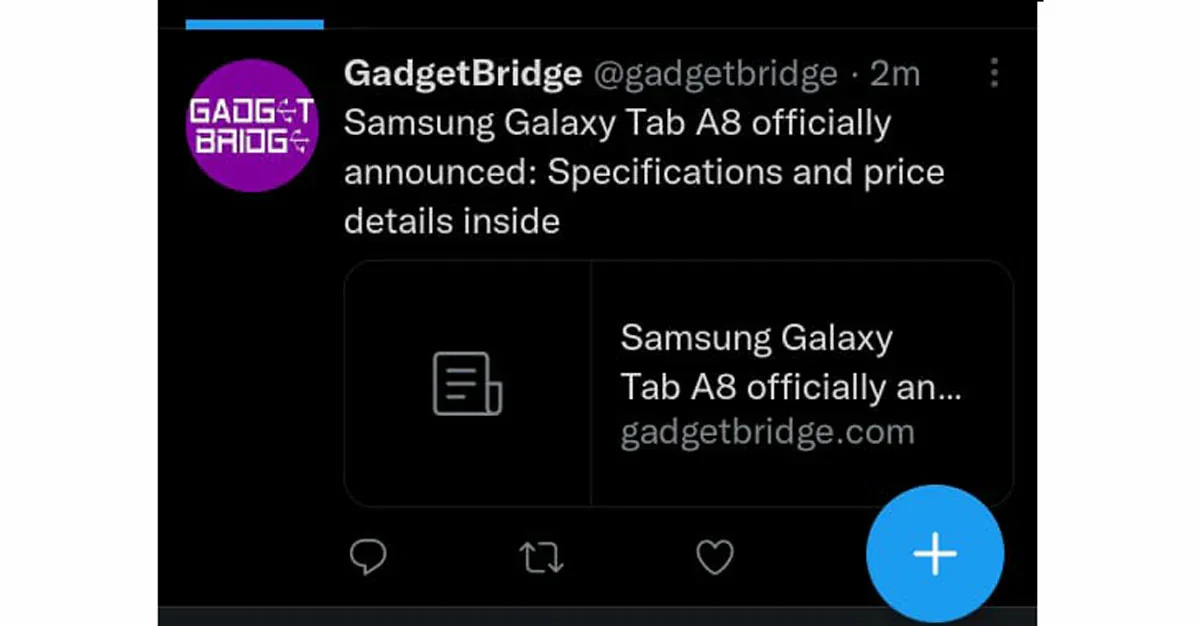Viewport: 1200px width, 626px height.
Task: Click the article document icon in link card
Action: point(467,383)
